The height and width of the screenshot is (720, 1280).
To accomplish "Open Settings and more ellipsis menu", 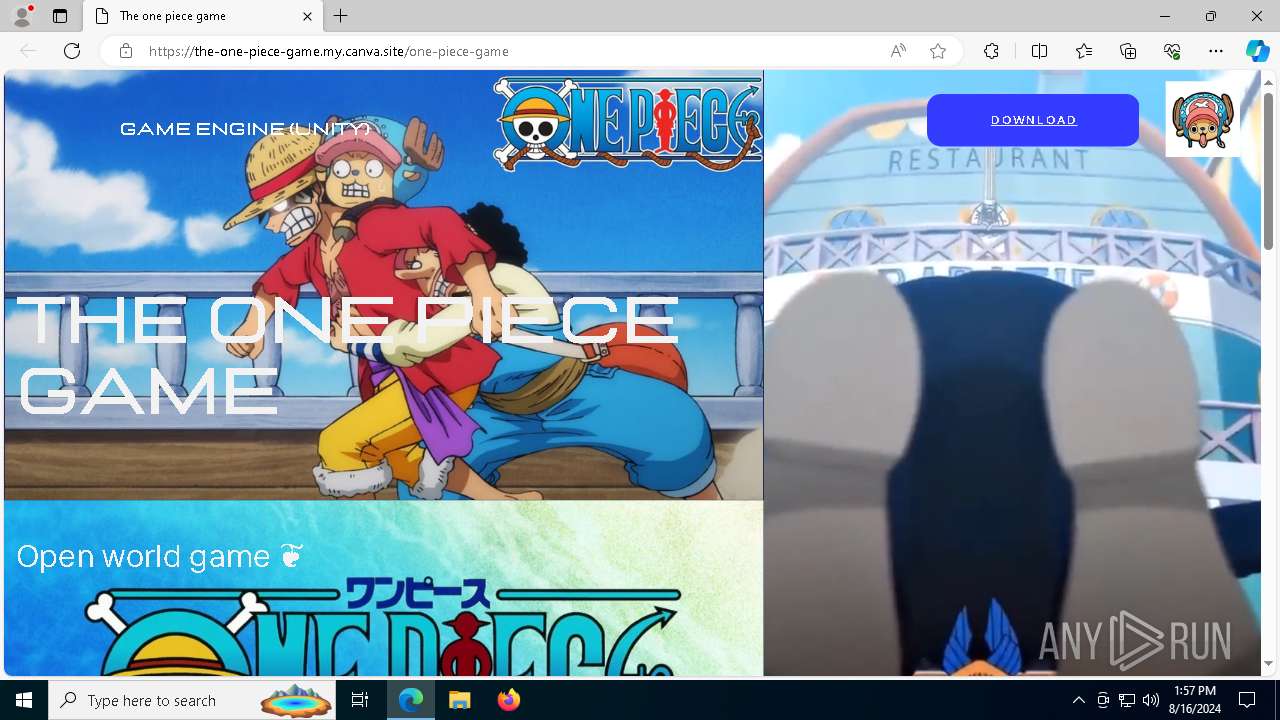I will (x=1216, y=51).
